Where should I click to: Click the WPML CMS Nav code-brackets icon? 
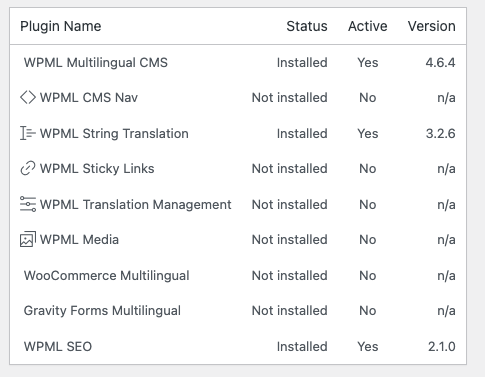[28, 98]
